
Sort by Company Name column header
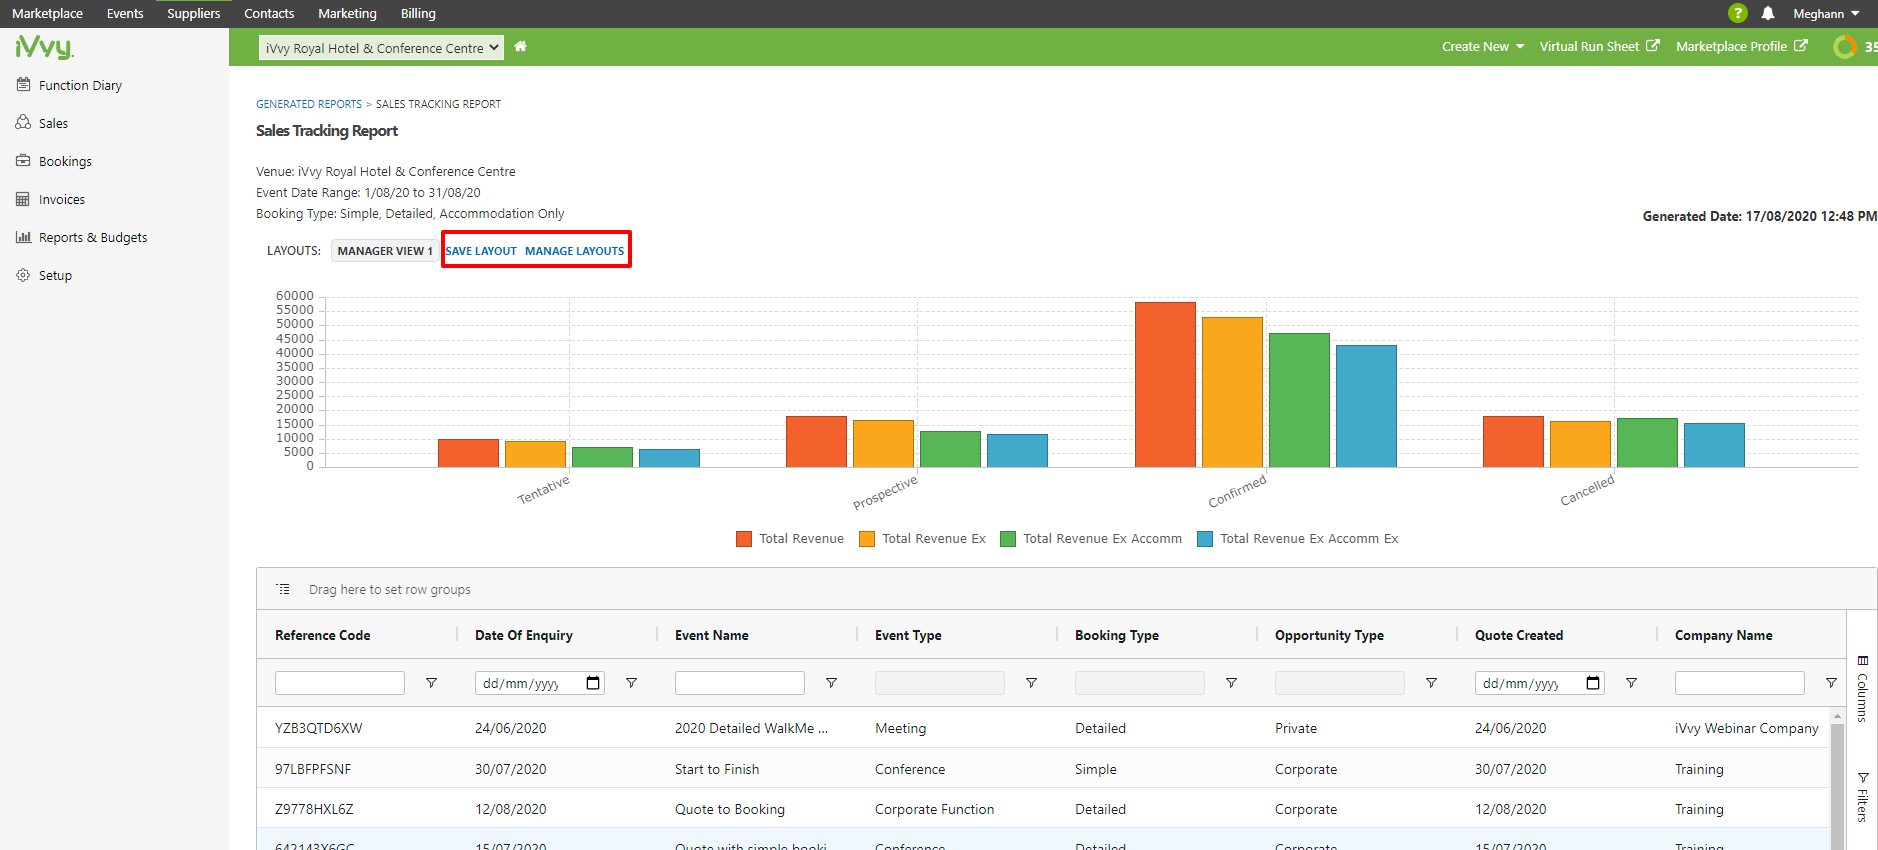pyautogui.click(x=1724, y=635)
